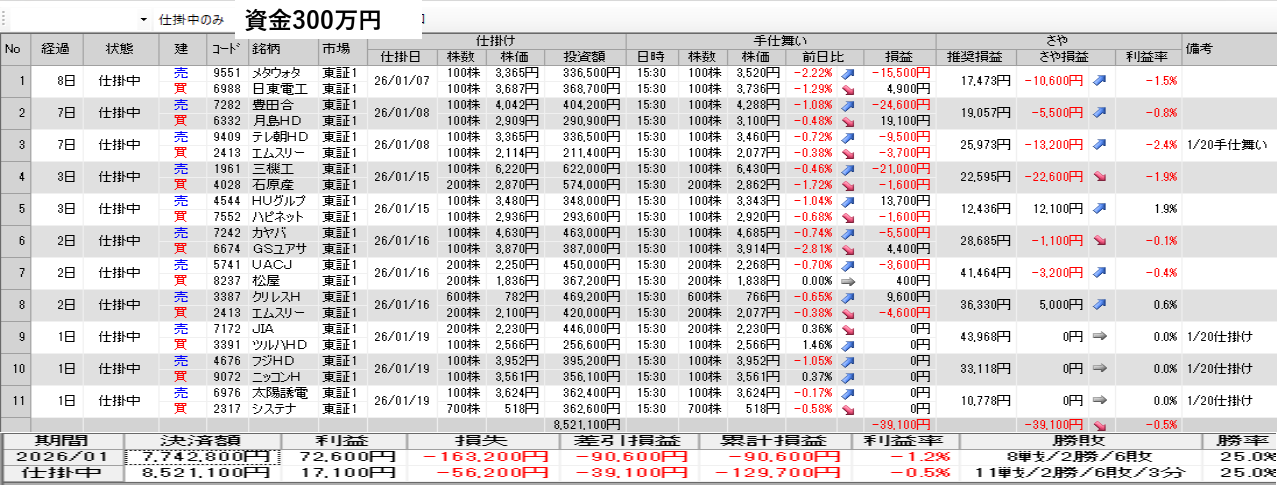This screenshot has height=485, width=1277.
Task: Click stock code 9551 in row 1
Action: [x=222, y=73]
